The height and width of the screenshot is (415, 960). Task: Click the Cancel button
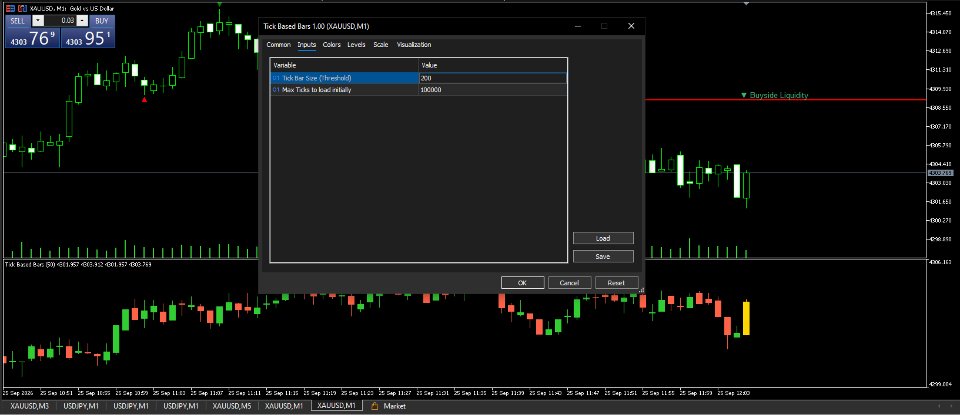[569, 283]
